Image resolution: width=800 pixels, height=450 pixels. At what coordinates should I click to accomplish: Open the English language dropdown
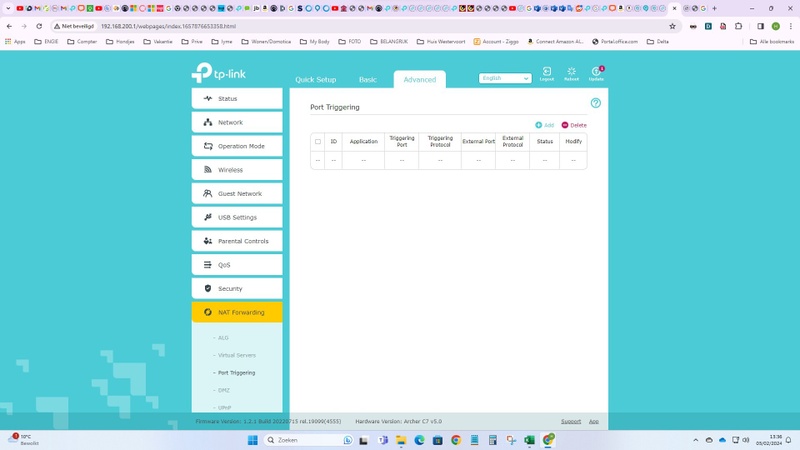[505, 78]
